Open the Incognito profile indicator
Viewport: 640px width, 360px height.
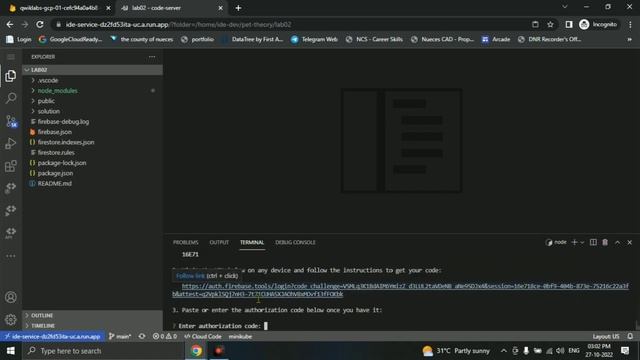[x=598, y=24]
